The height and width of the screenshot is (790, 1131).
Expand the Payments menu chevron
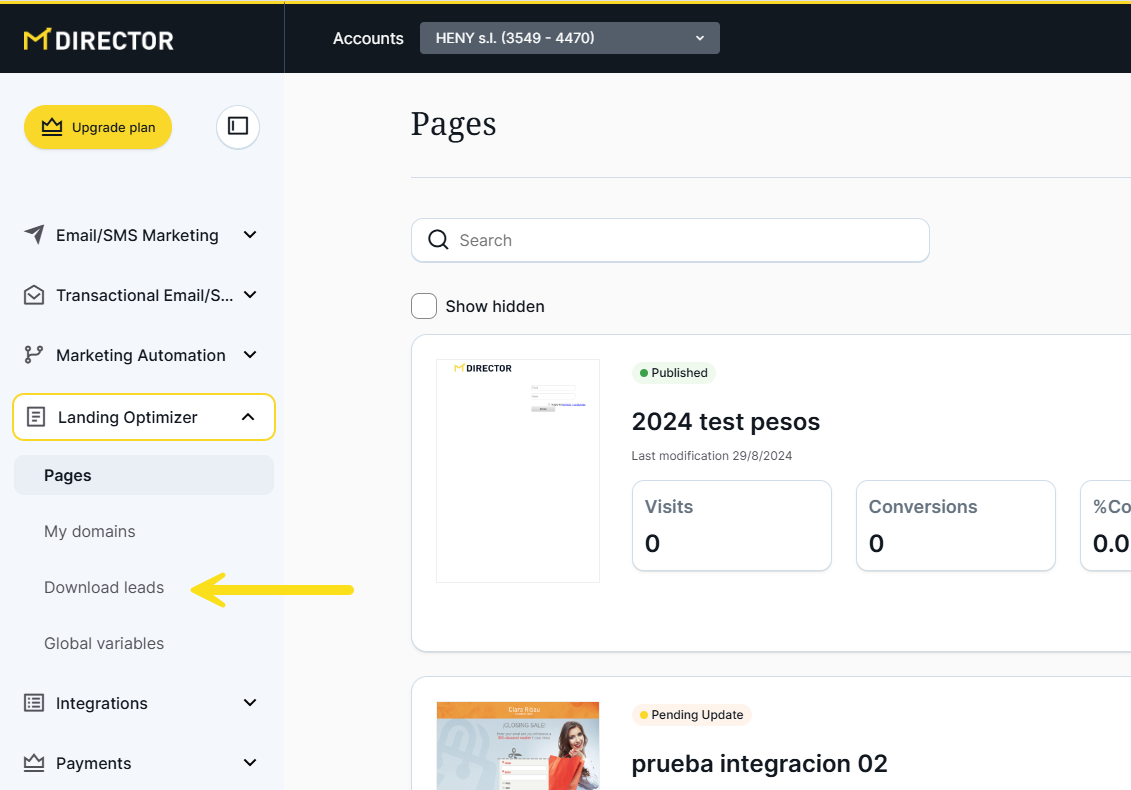tap(250, 763)
